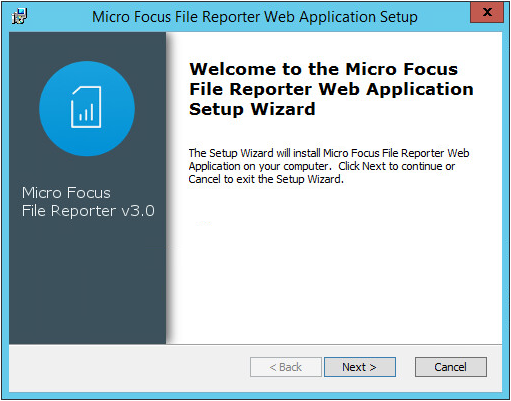Open the installer icon system menu
The height and width of the screenshot is (401, 511).
(20, 16)
